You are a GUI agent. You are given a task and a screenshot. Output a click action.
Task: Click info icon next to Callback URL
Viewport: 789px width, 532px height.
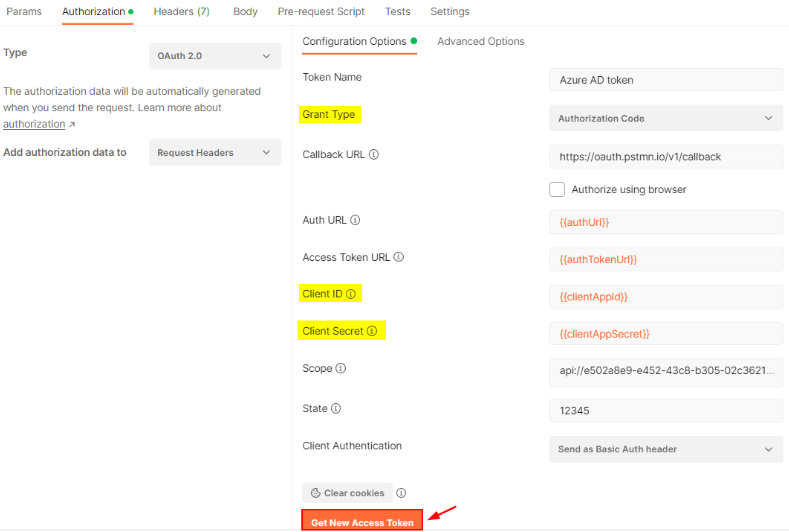click(x=374, y=155)
